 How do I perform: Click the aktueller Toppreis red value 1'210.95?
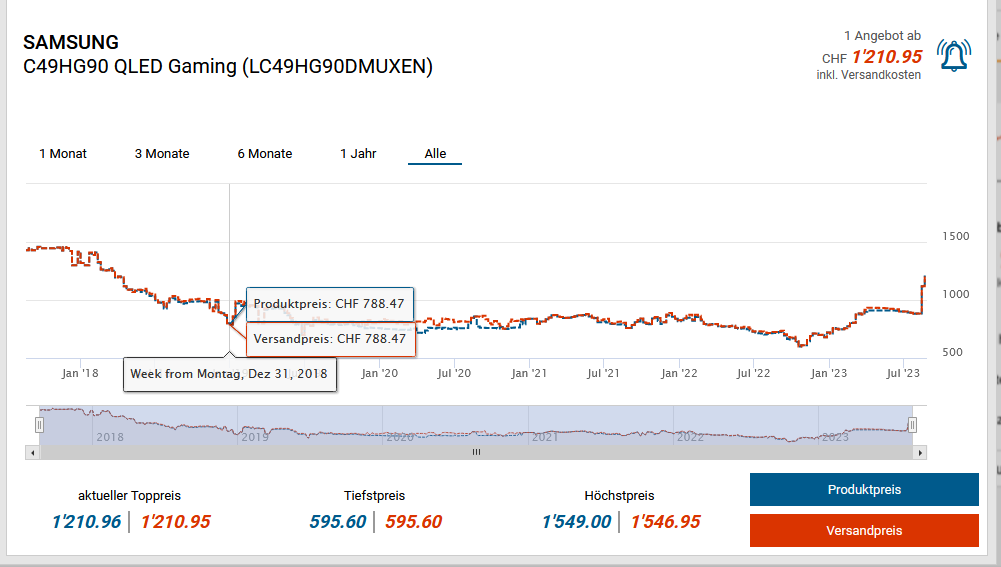176,522
